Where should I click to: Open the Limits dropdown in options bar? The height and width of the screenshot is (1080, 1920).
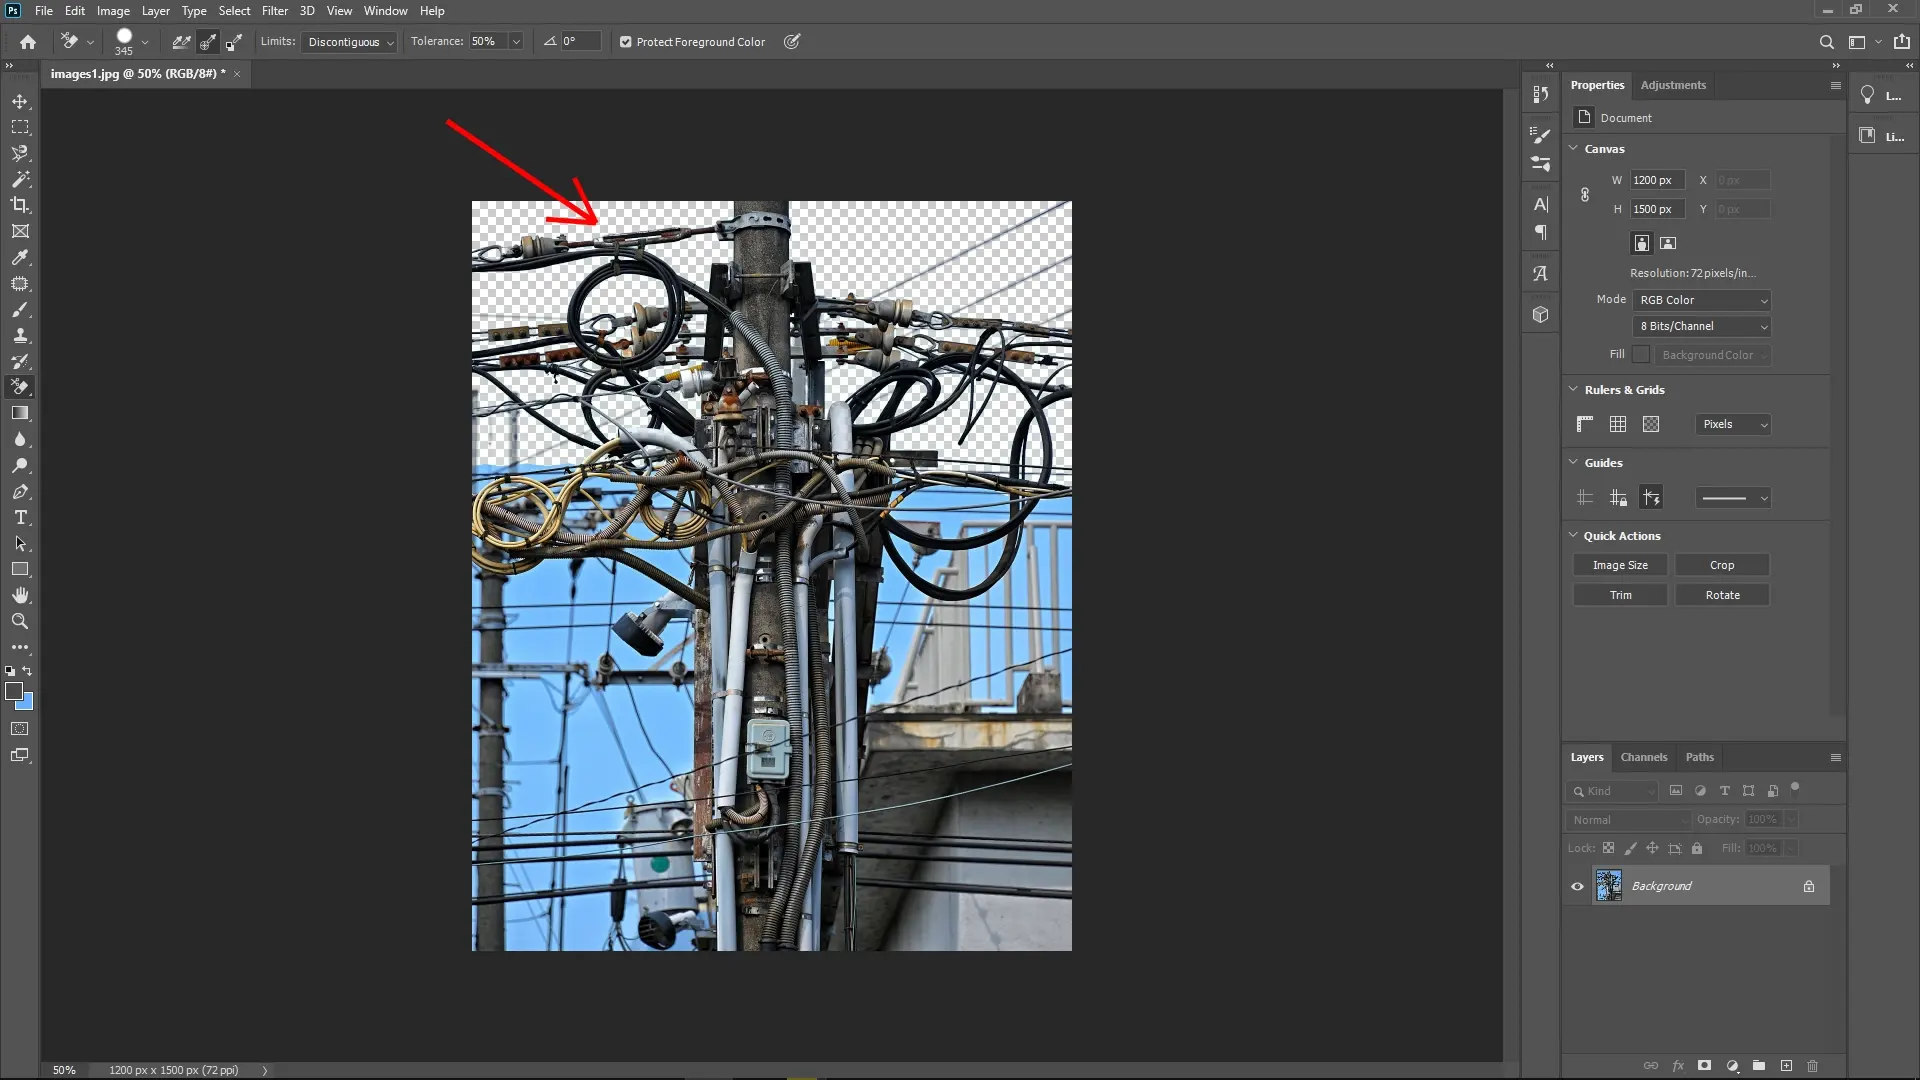(x=348, y=41)
